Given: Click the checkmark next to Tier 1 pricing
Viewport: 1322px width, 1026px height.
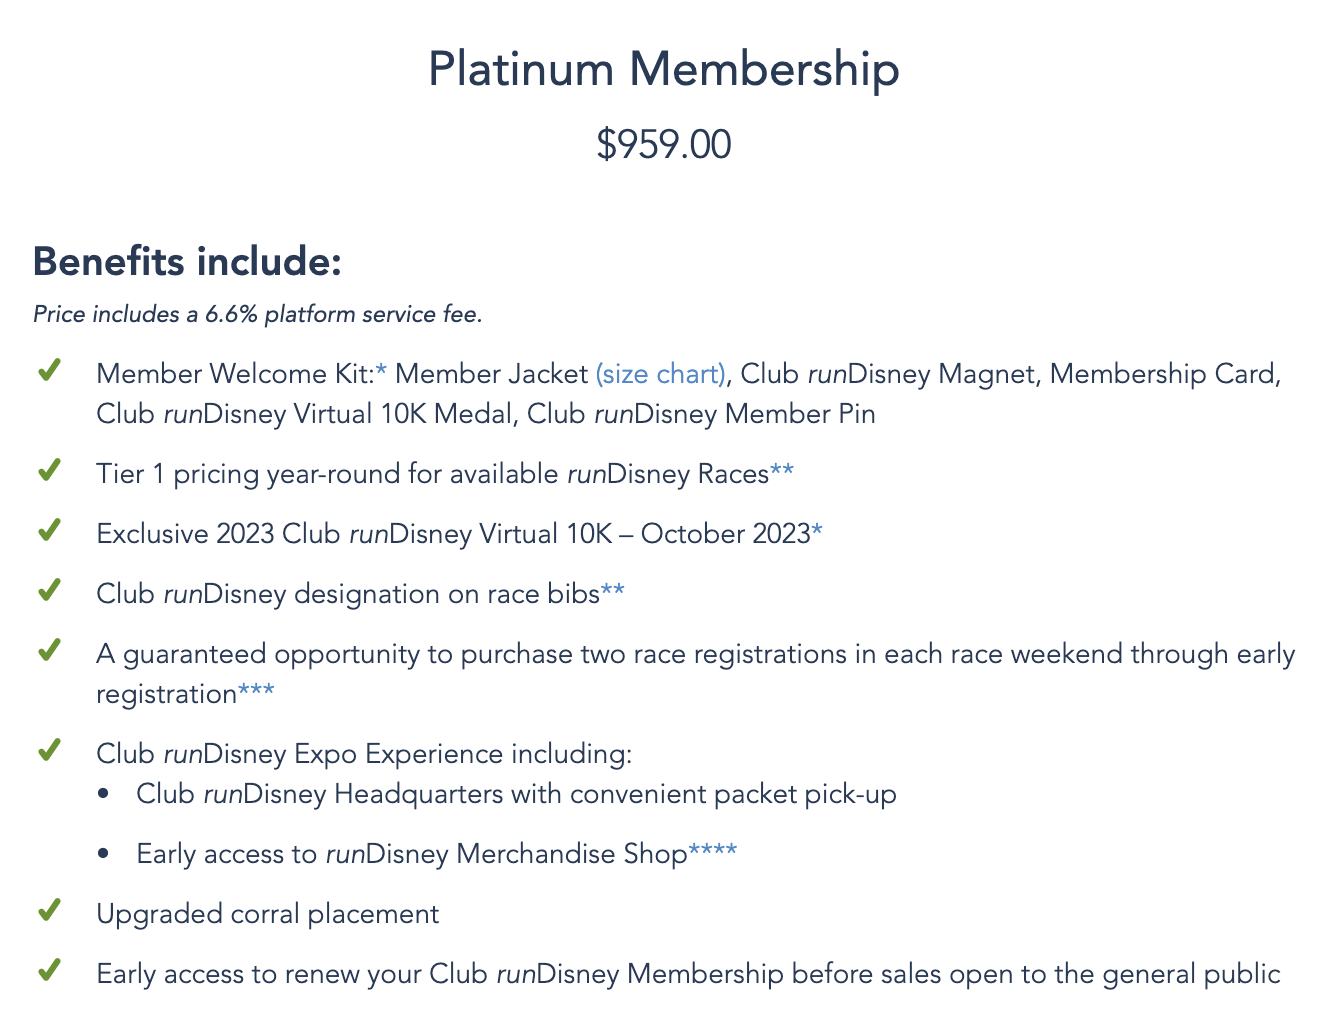Looking at the screenshot, I should click(x=48, y=471).
